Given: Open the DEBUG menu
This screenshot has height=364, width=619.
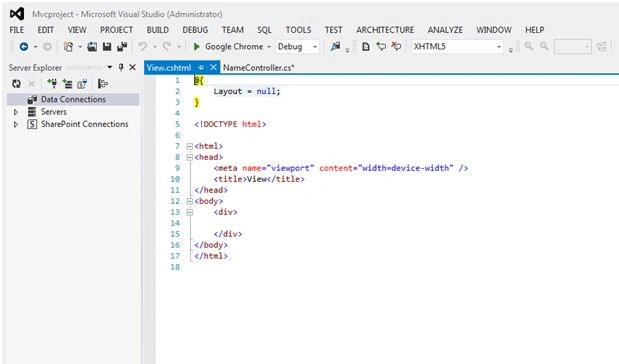Looking at the screenshot, I should point(195,30).
